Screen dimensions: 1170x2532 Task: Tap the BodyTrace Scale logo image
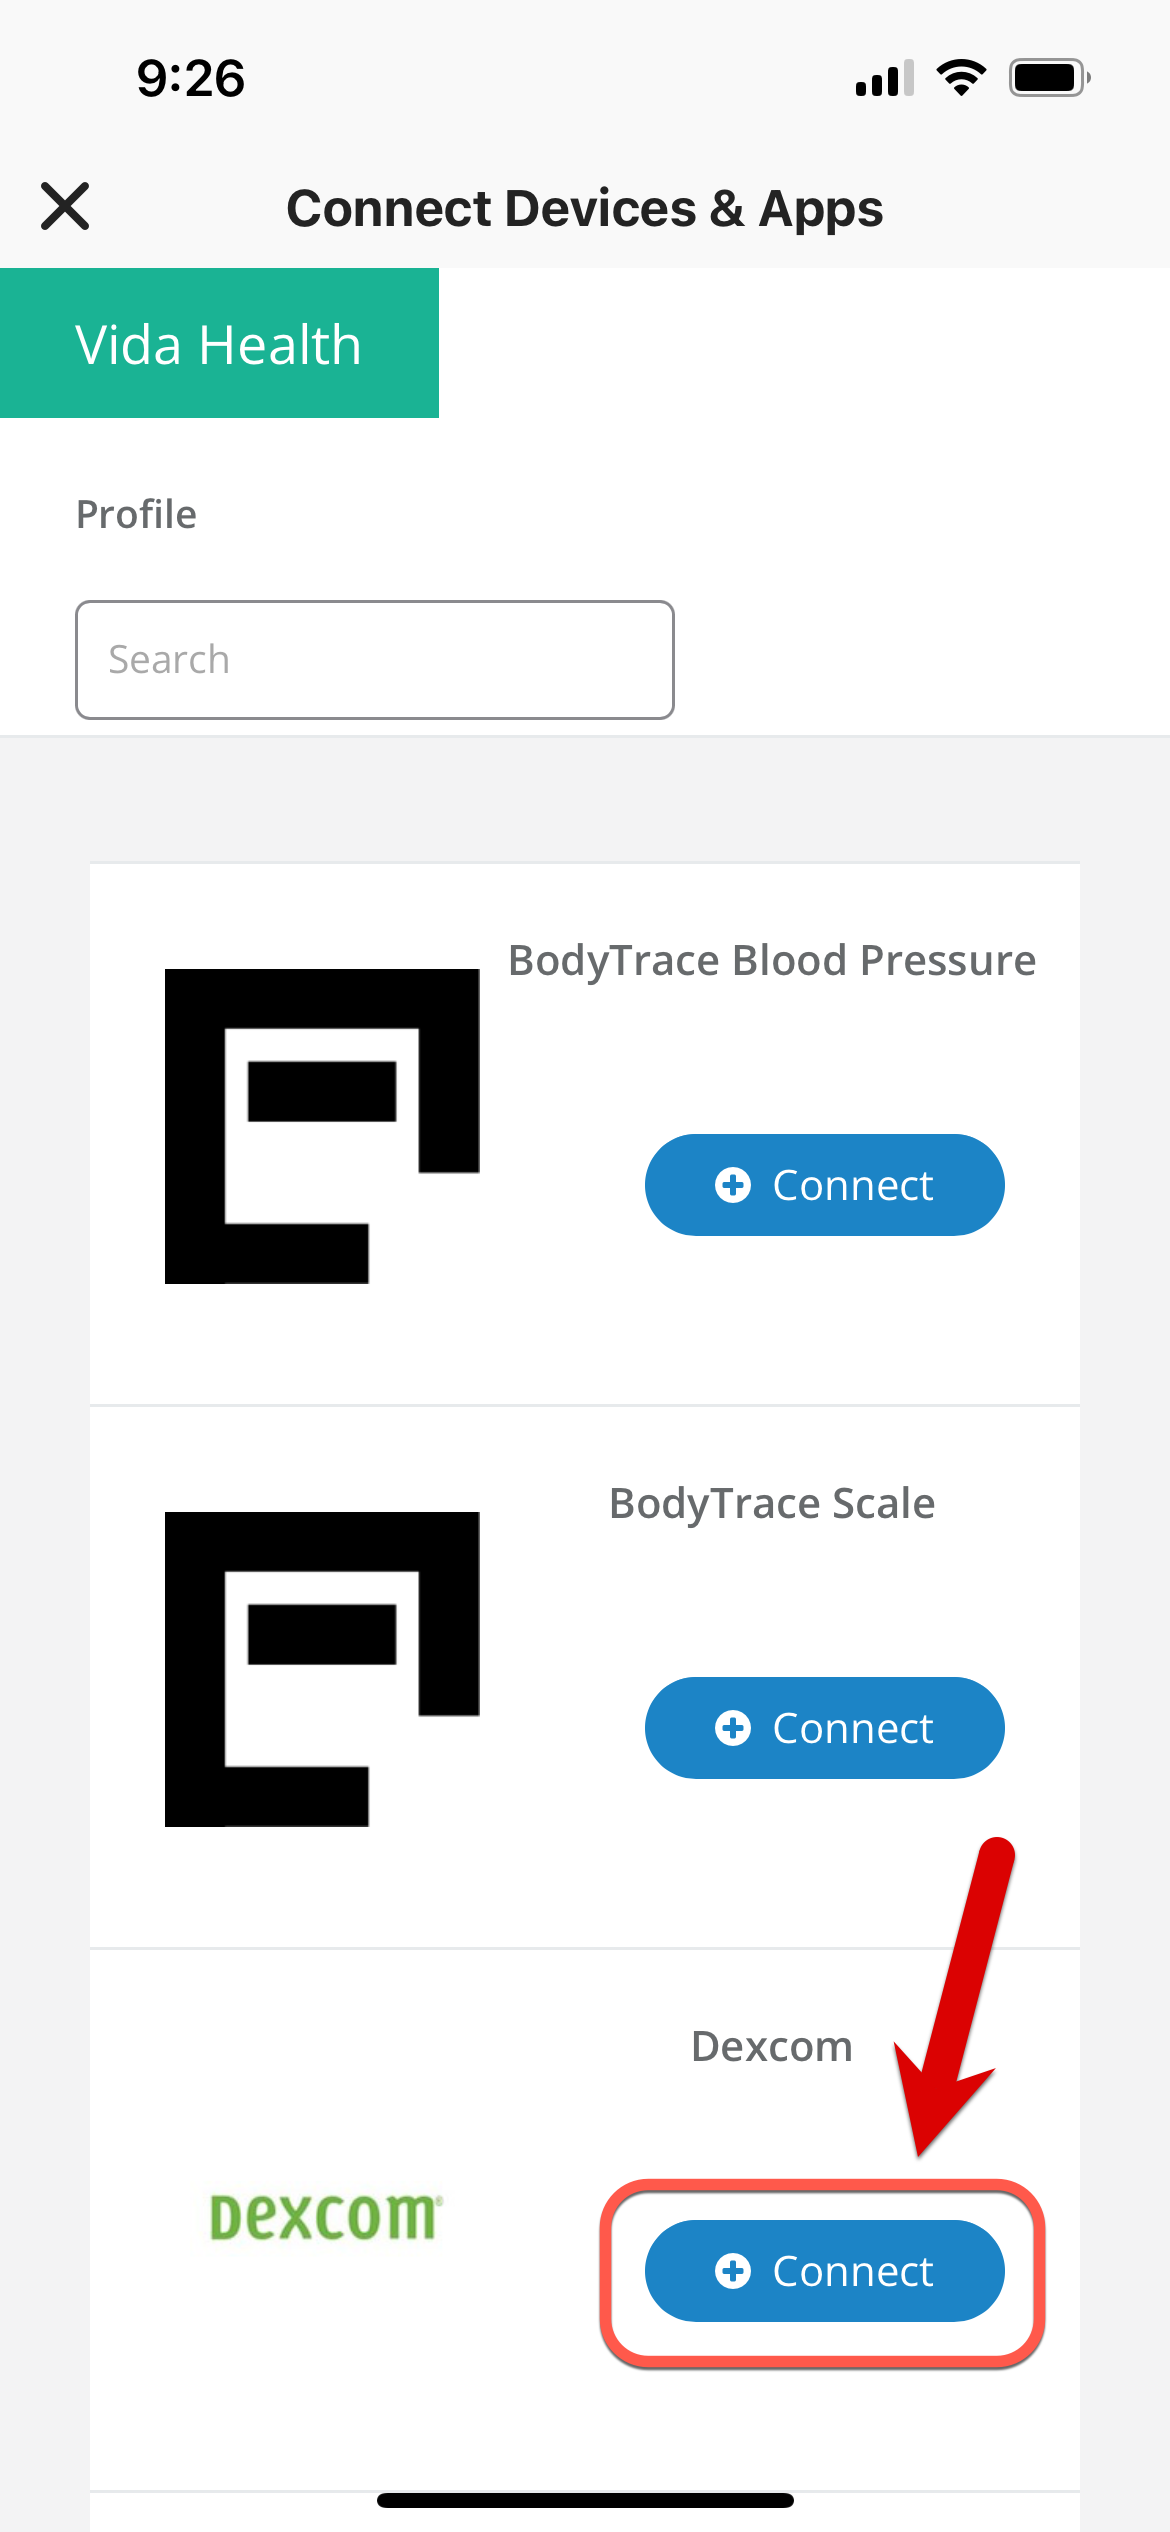pyautogui.click(x=322, y=1669)
